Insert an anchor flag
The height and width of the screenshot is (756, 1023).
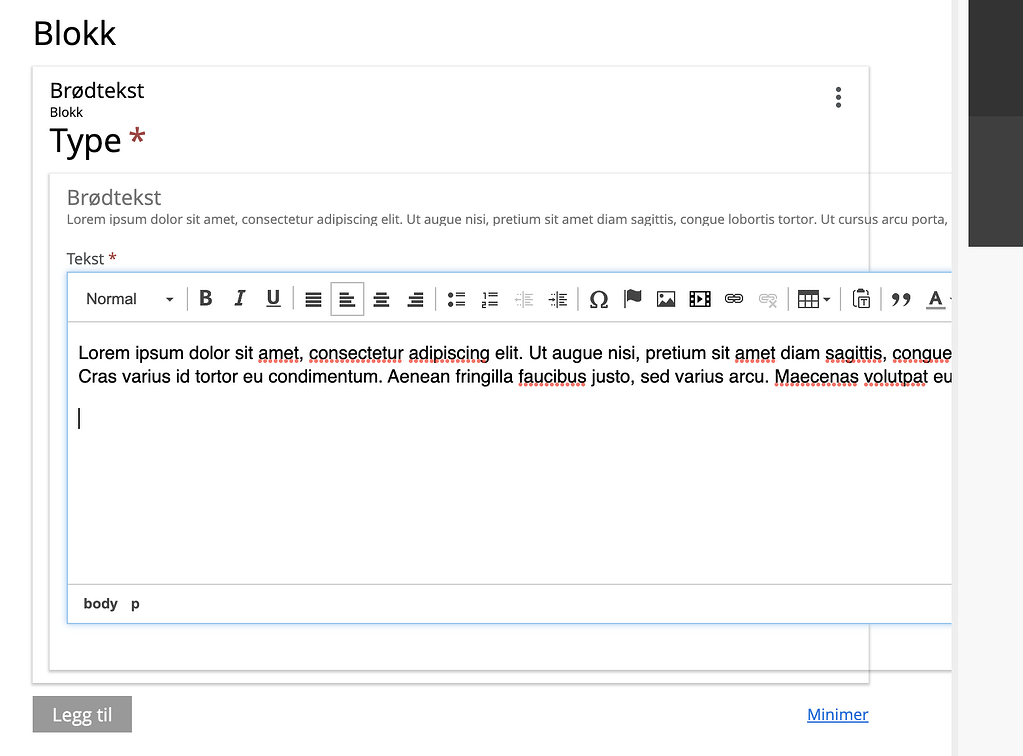pos(632,298)
